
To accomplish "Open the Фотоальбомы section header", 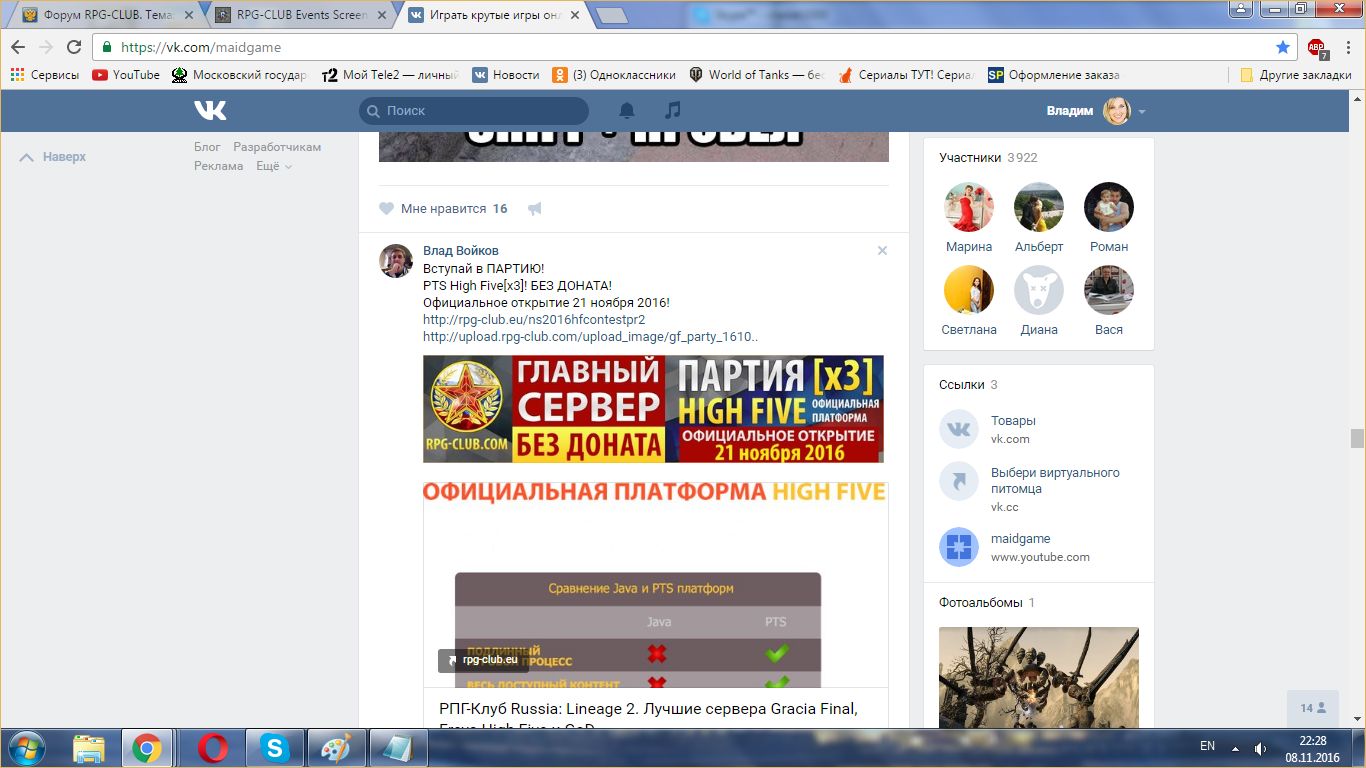I will [x=981, y=602].
